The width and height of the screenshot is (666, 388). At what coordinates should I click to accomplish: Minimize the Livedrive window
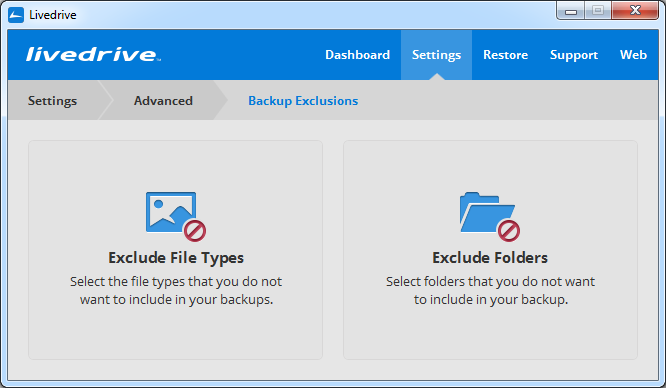click(571, 11)
